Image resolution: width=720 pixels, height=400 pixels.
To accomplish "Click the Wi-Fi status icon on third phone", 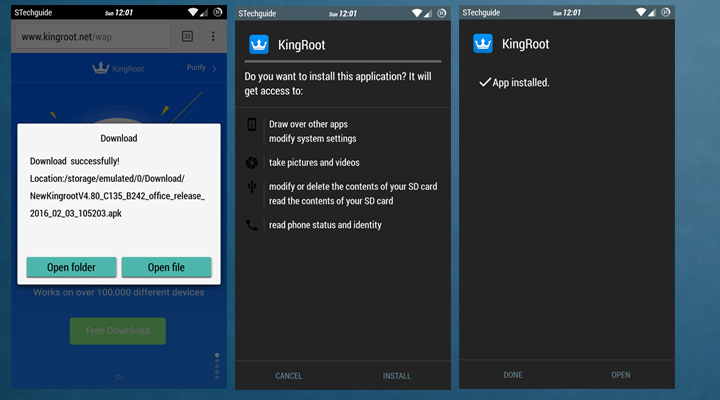I will pos(641,12).
